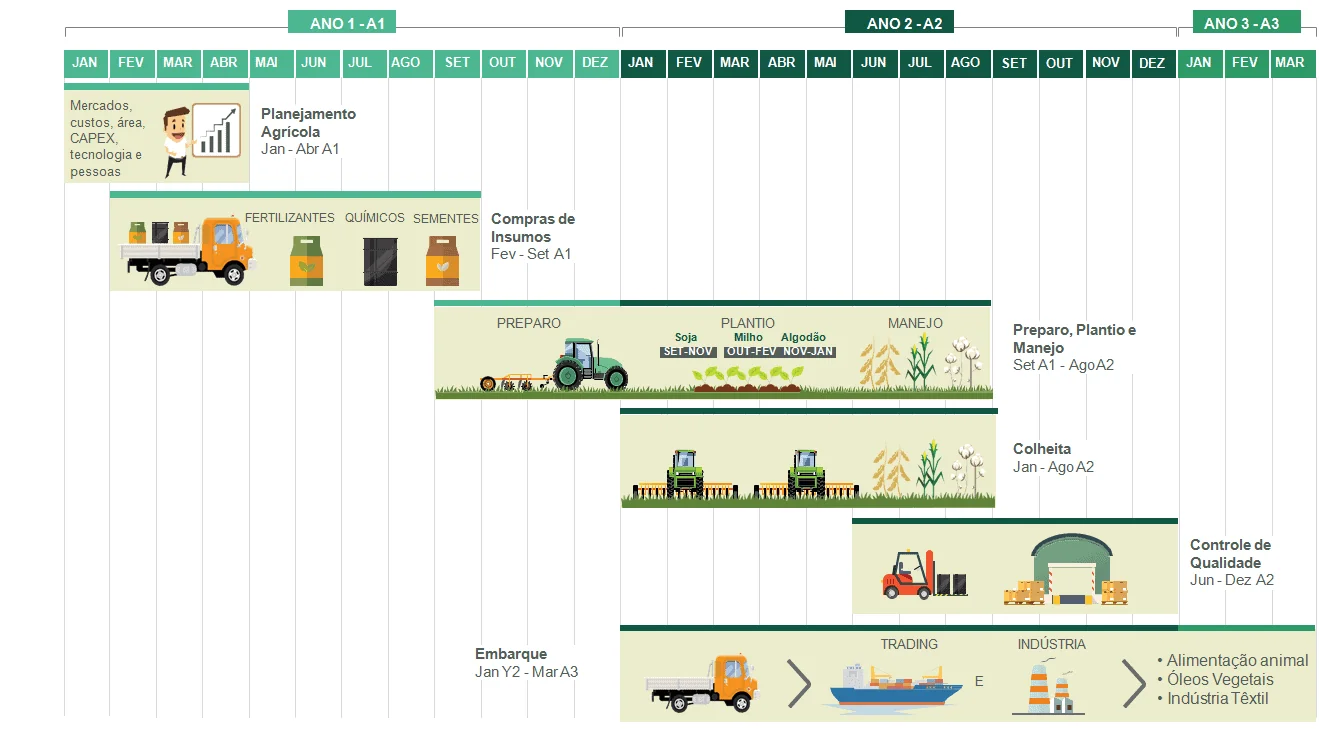Click the Controle de Qualidade label

[1230, 554]
